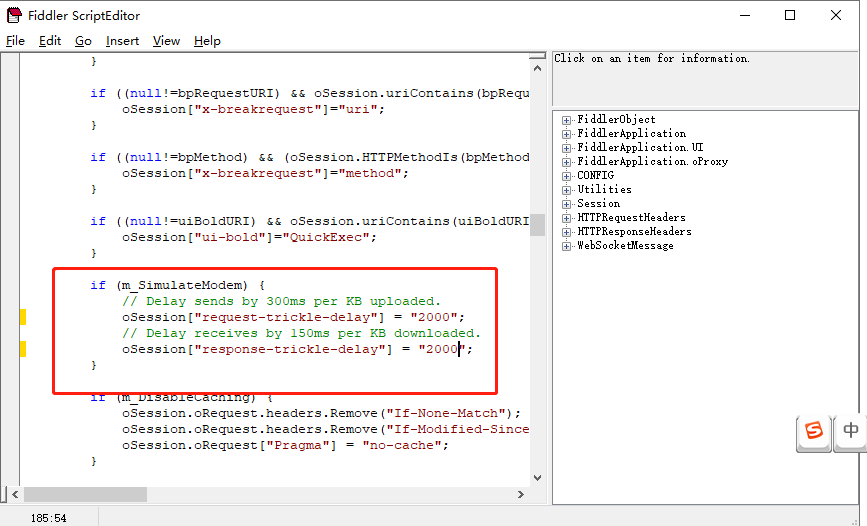
Task: Select the HTTPRequestHeaders item label
Action: (631, 217)
